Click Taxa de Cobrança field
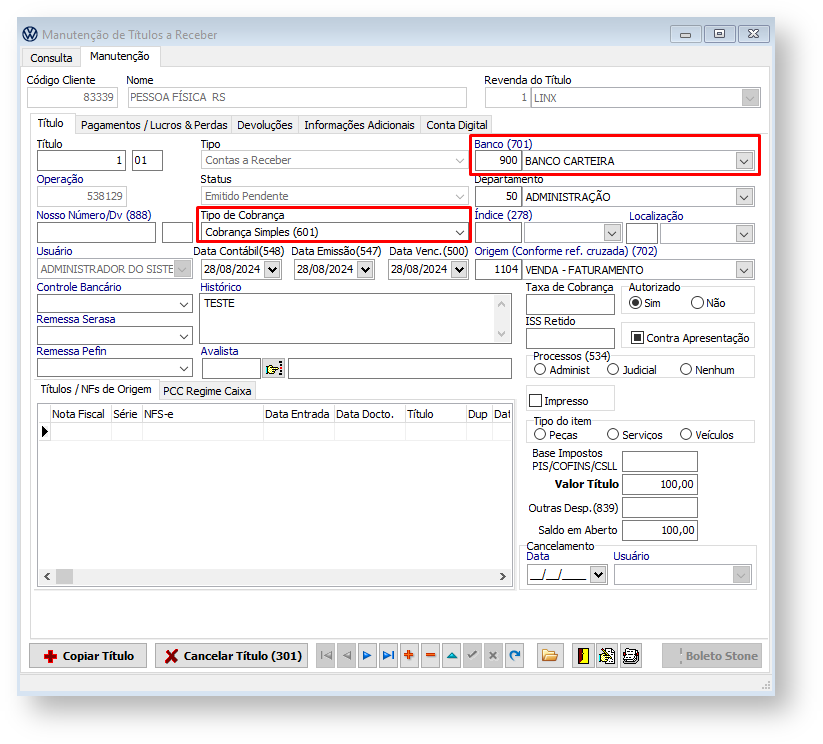 click(570, 305)
